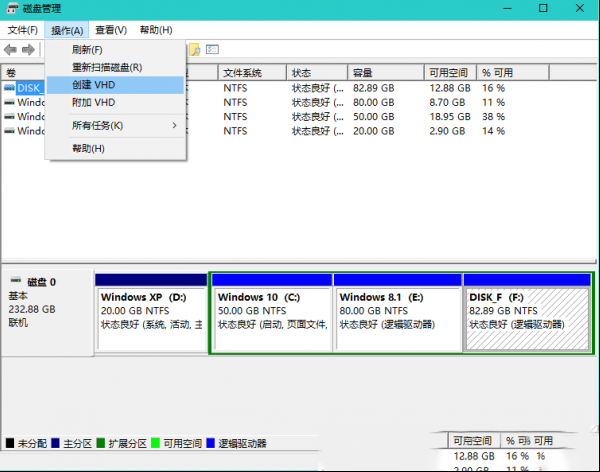Maximize the Disk Management window
Image resolution: width=600 pixels, height=472 pixels.
point(543,8)
